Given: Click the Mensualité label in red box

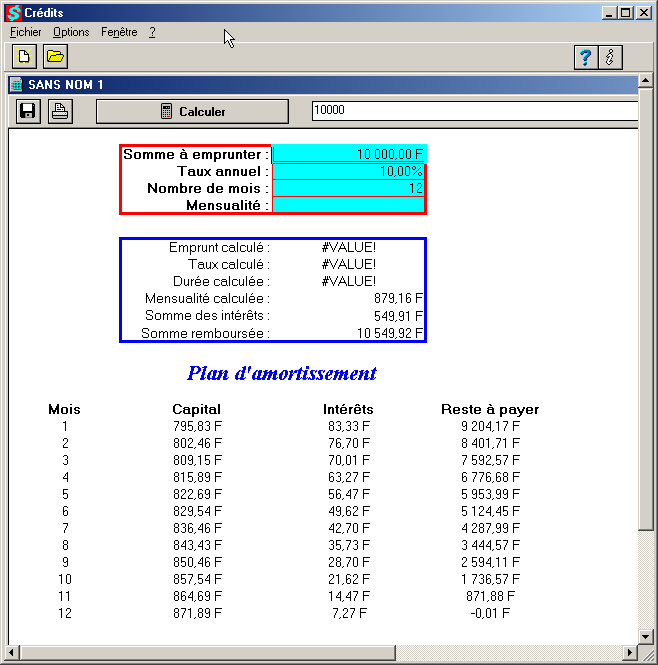Looking at the screenshot, I should (227, 205).
